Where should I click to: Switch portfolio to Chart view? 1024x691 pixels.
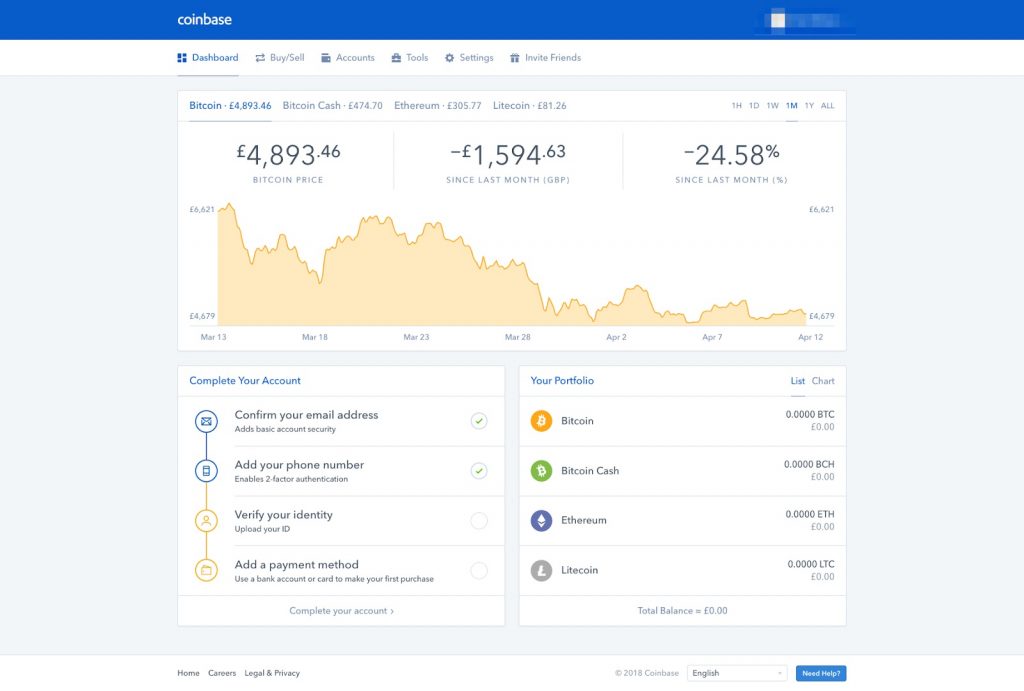click(x=823, y=381)
